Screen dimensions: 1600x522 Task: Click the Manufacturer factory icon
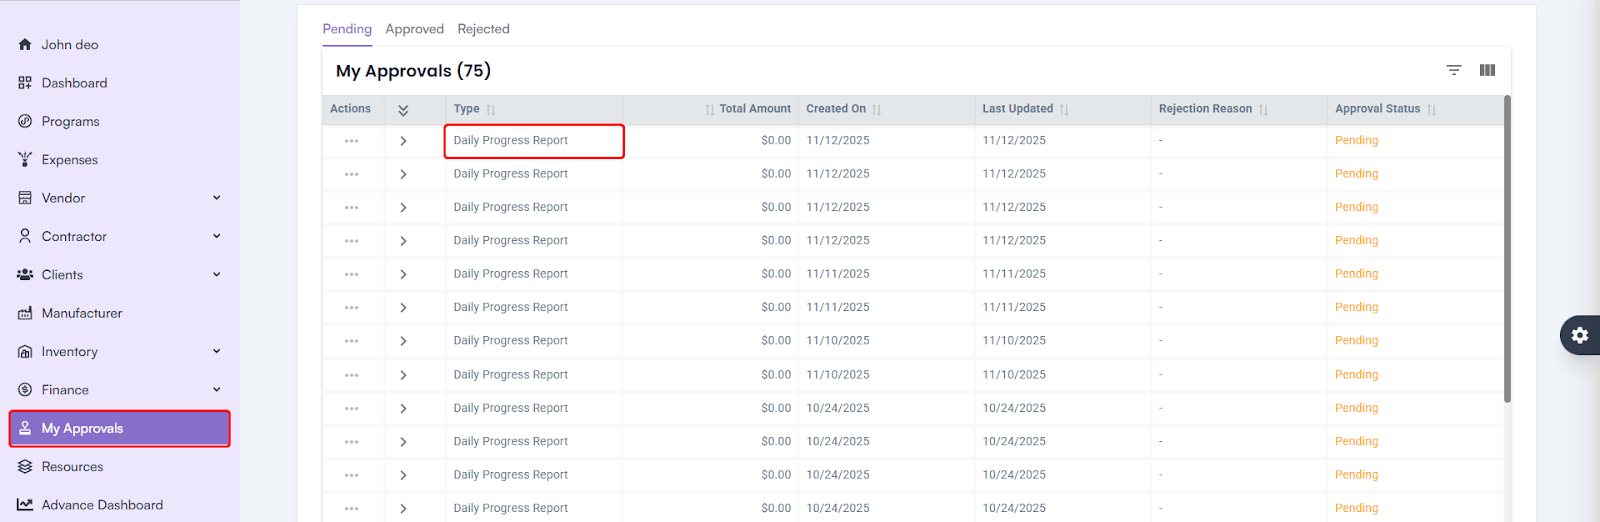25,313
